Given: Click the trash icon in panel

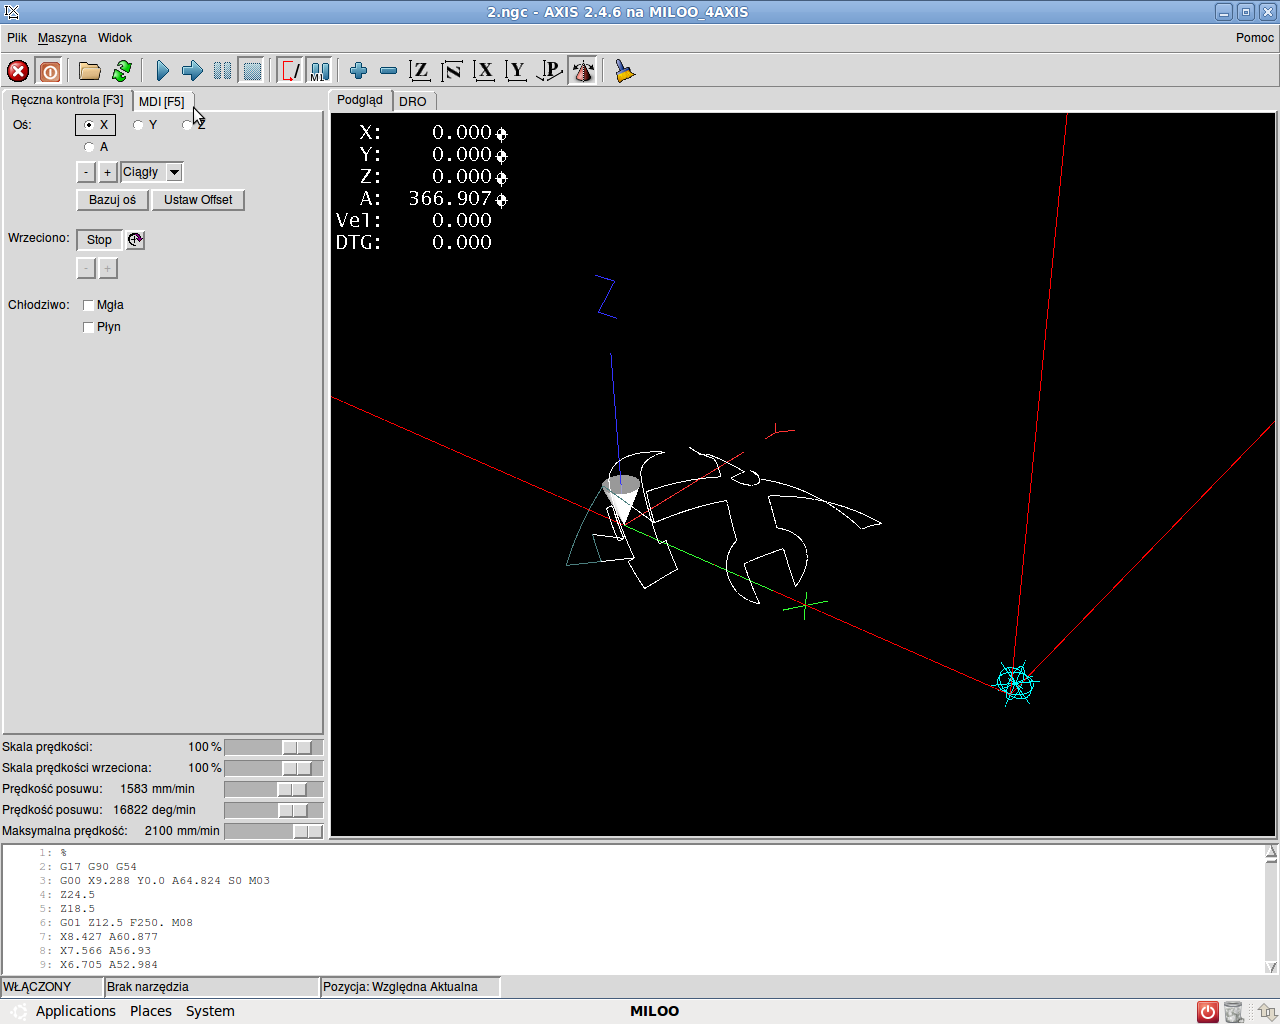Looking at the screenshot, I should (x=1234, y=1012).
